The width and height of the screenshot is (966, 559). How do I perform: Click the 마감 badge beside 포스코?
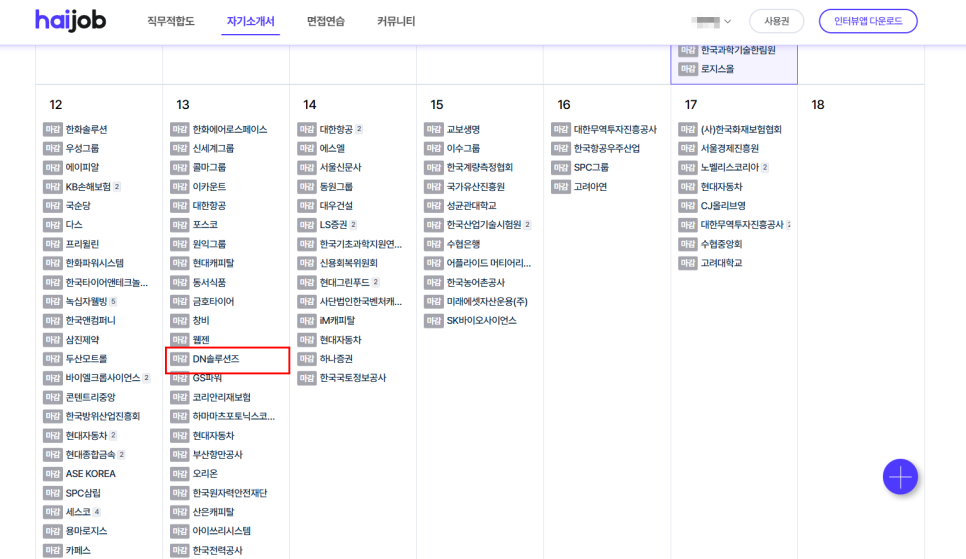coord(180,225)
